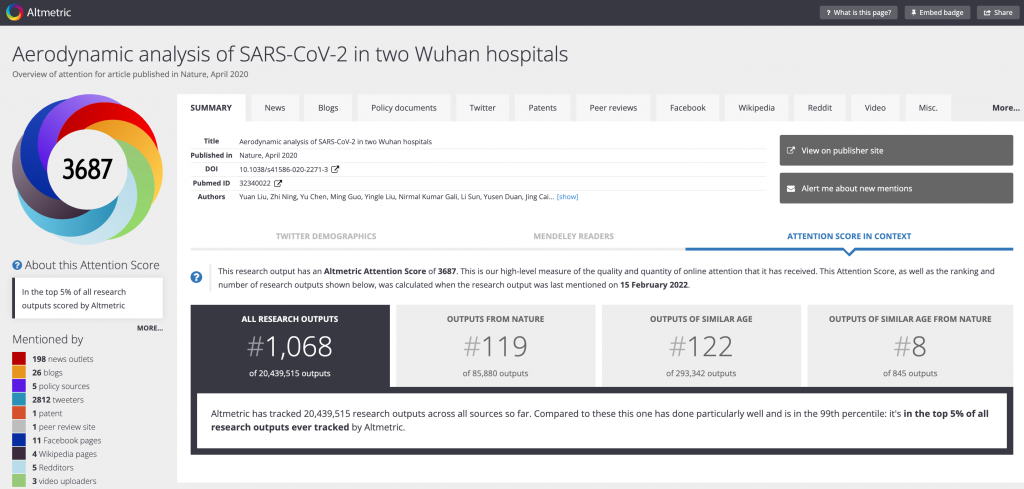Viewport: 1024px width, 489px height.
Task: Open the 1 patent mention link
Action: (47, 413)
